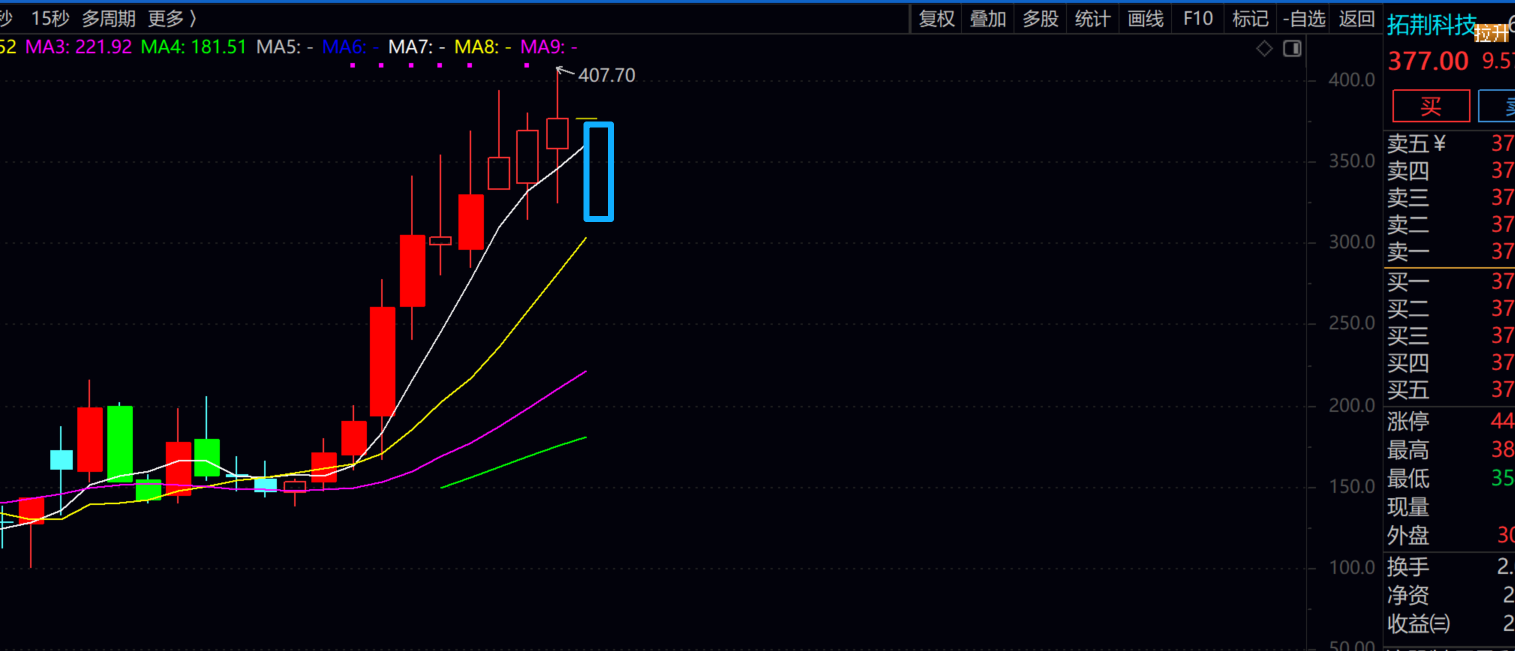The image size is (1515, 651).
Task: Click the 叠加 overlay toolbar button
Action: pos(988,18)
